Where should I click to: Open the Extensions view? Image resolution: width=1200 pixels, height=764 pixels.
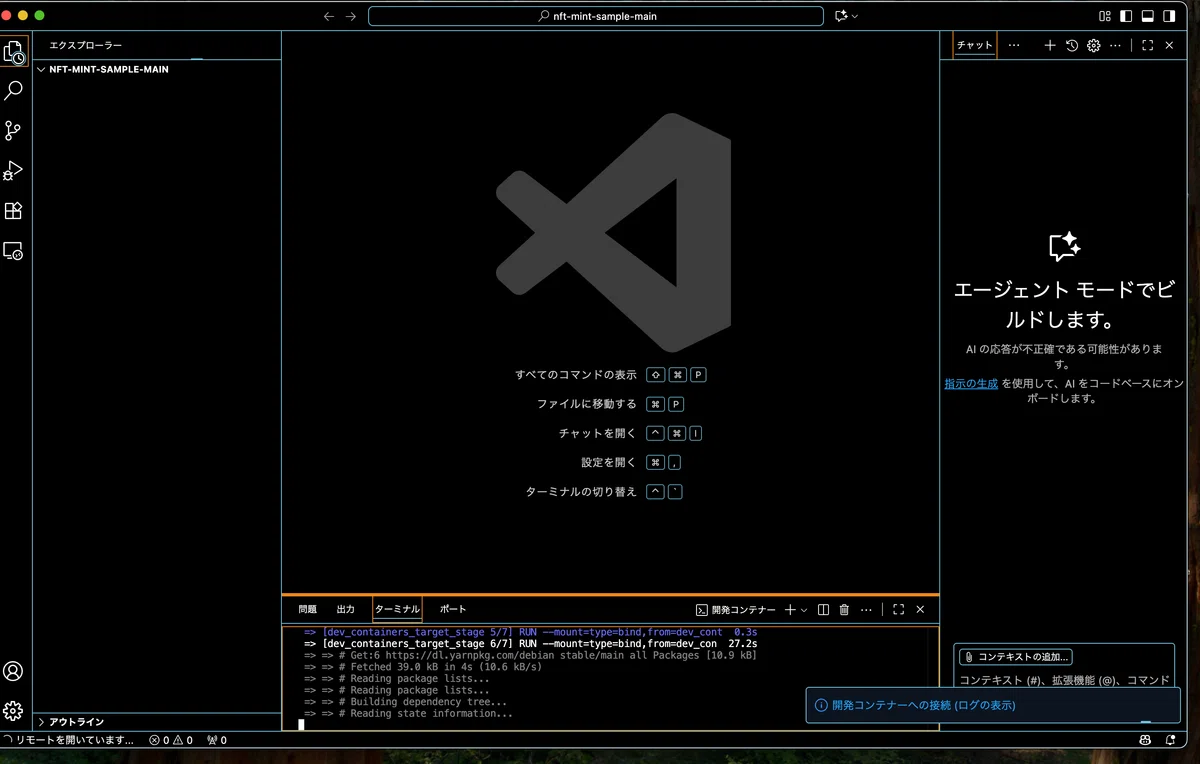pyautogui.click(x=13, y=211)
